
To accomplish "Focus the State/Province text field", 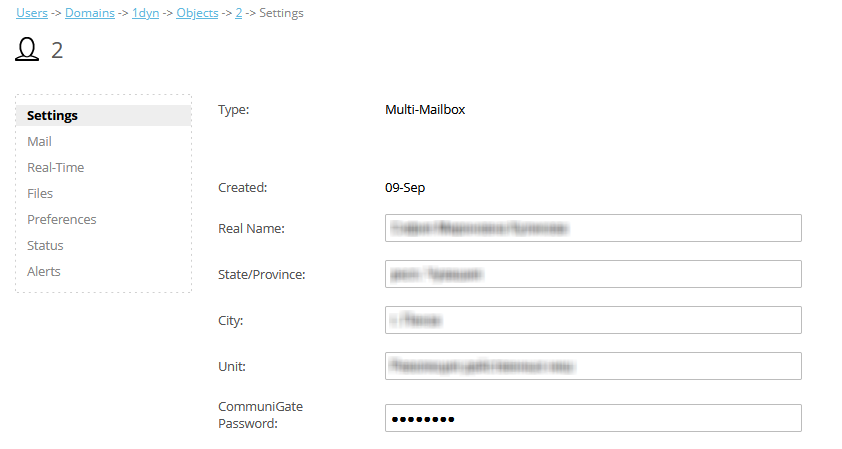I will tap(593, 274).
